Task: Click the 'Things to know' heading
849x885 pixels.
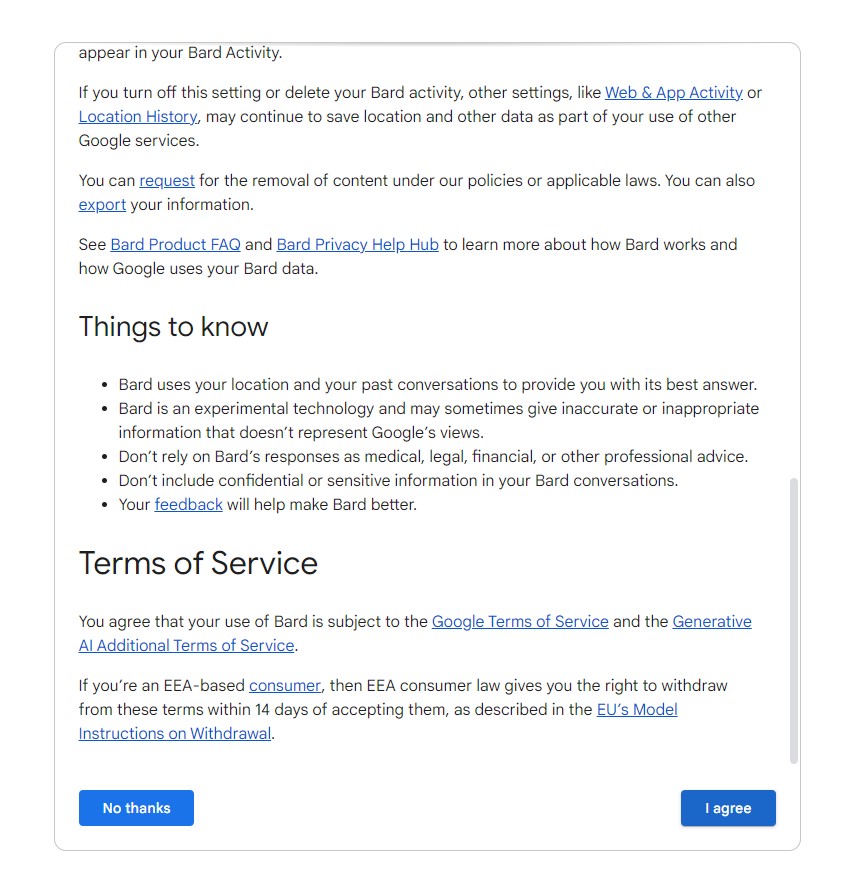Action: point(174,327)
